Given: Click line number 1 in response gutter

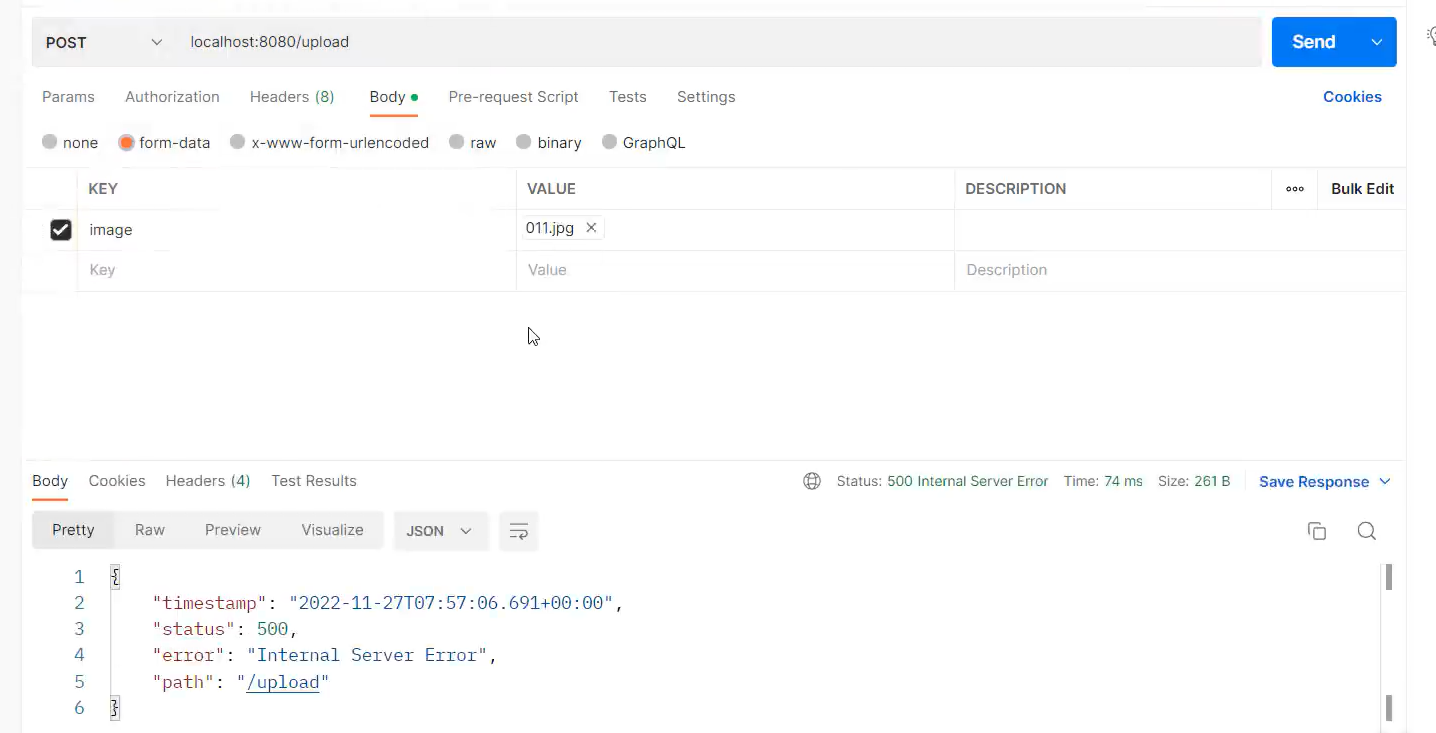Looking at the screenshot, I should [x=79, y=577].
